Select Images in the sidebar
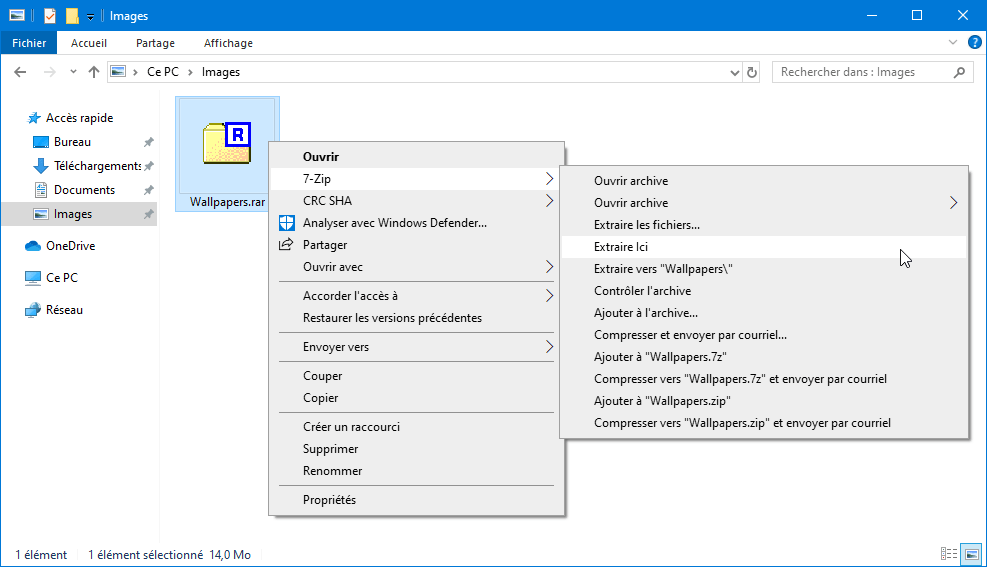 [79, 214]
